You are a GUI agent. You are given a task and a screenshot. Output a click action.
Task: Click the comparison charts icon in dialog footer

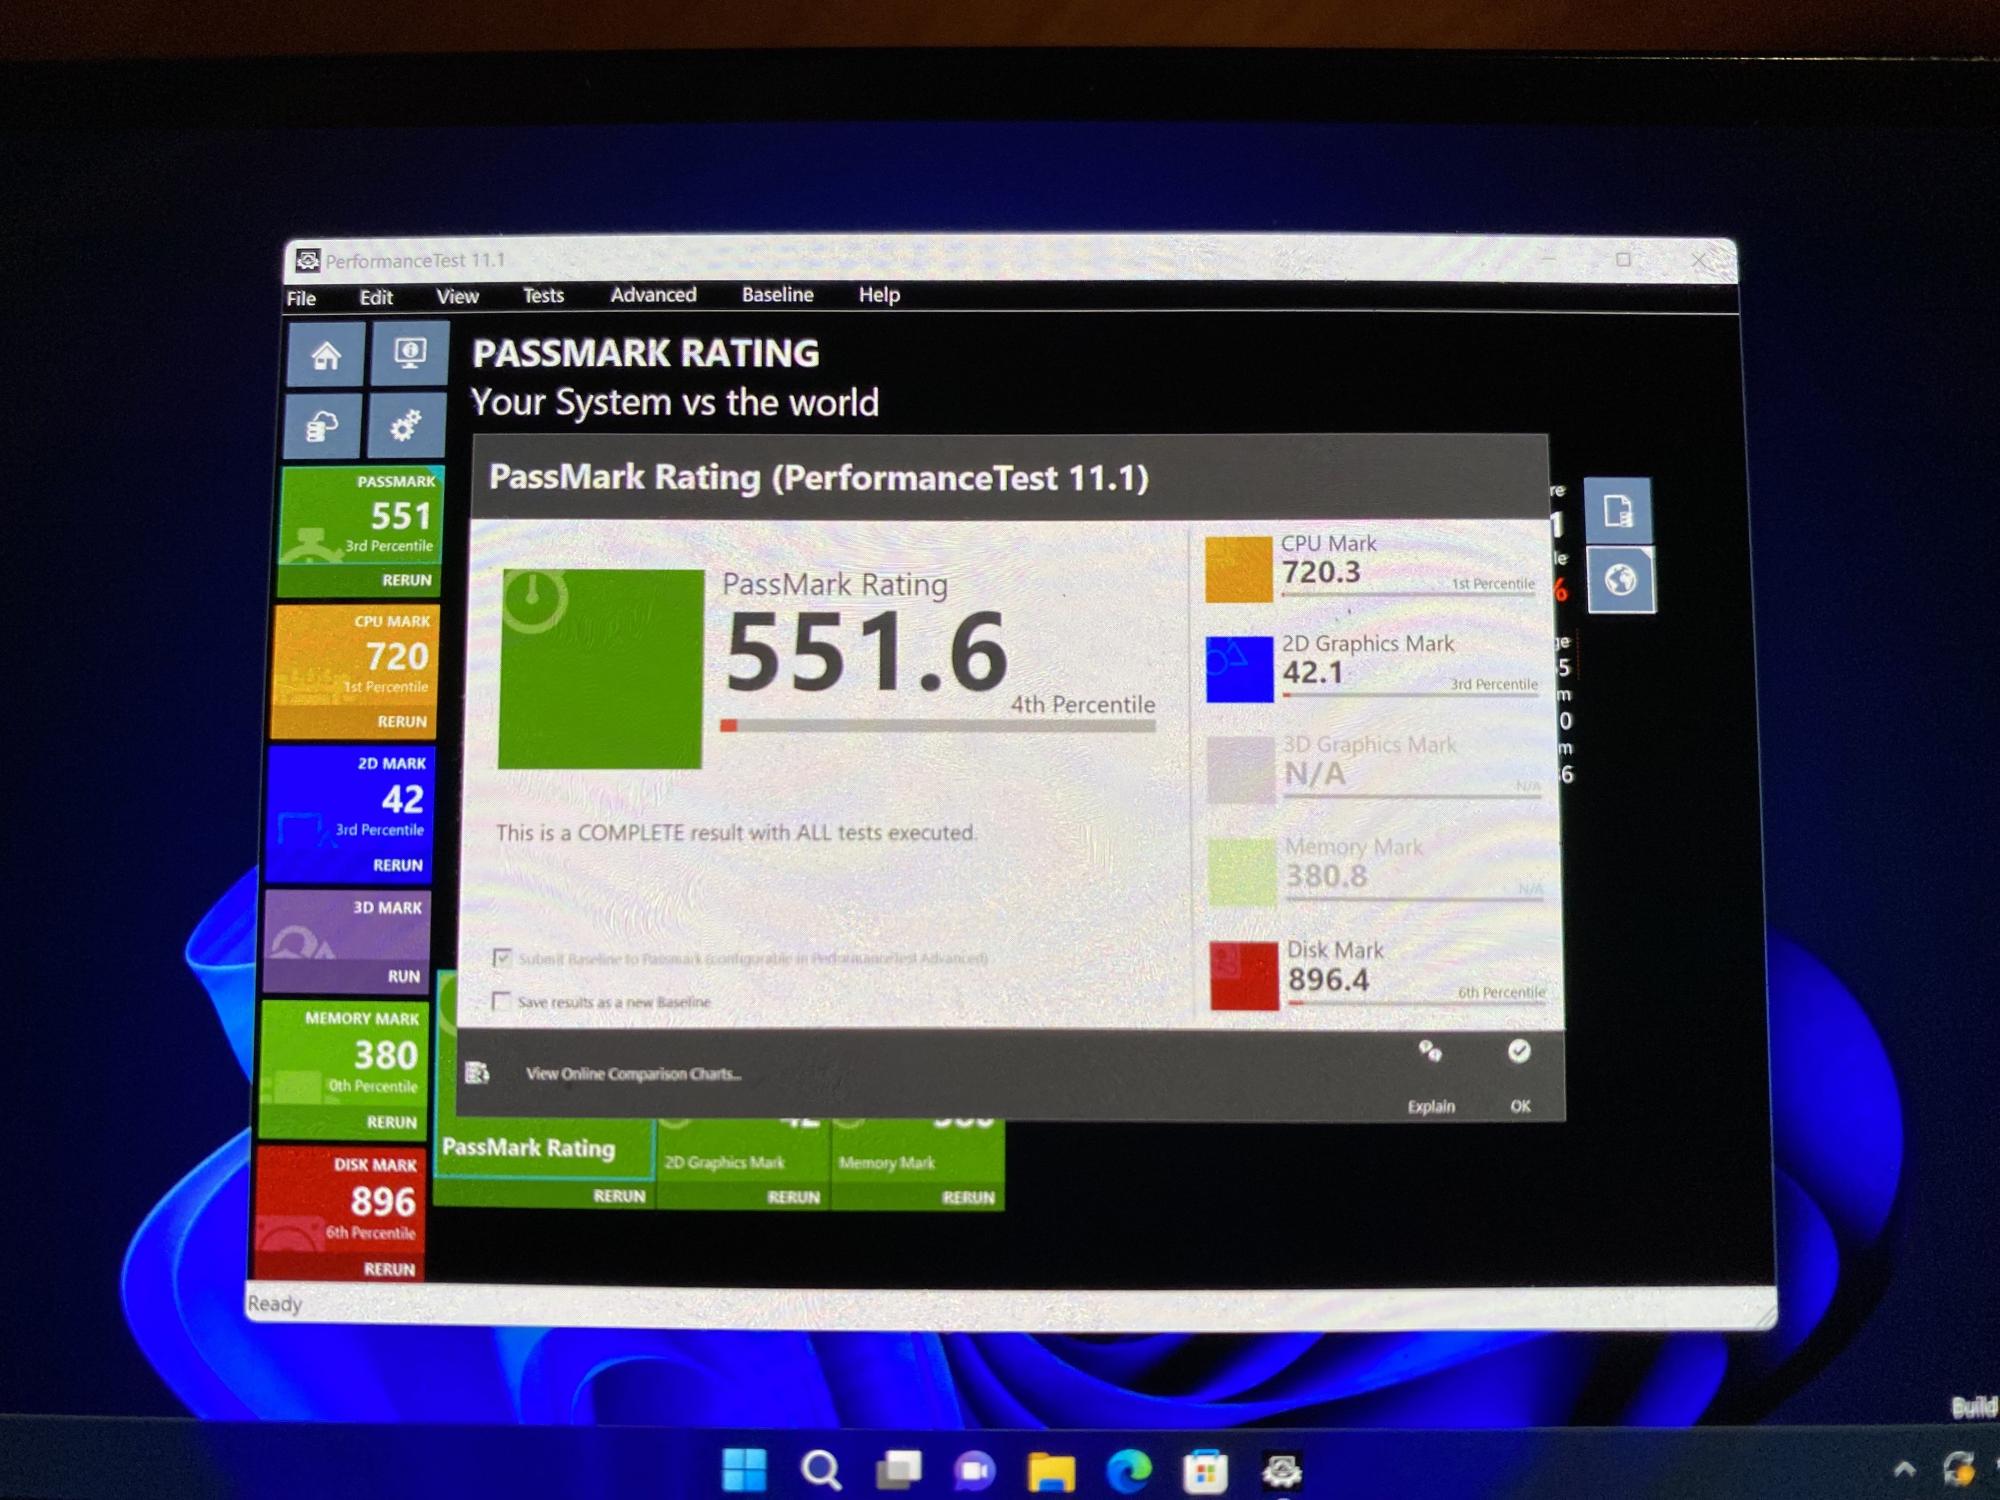click(x=477, y=1073)
